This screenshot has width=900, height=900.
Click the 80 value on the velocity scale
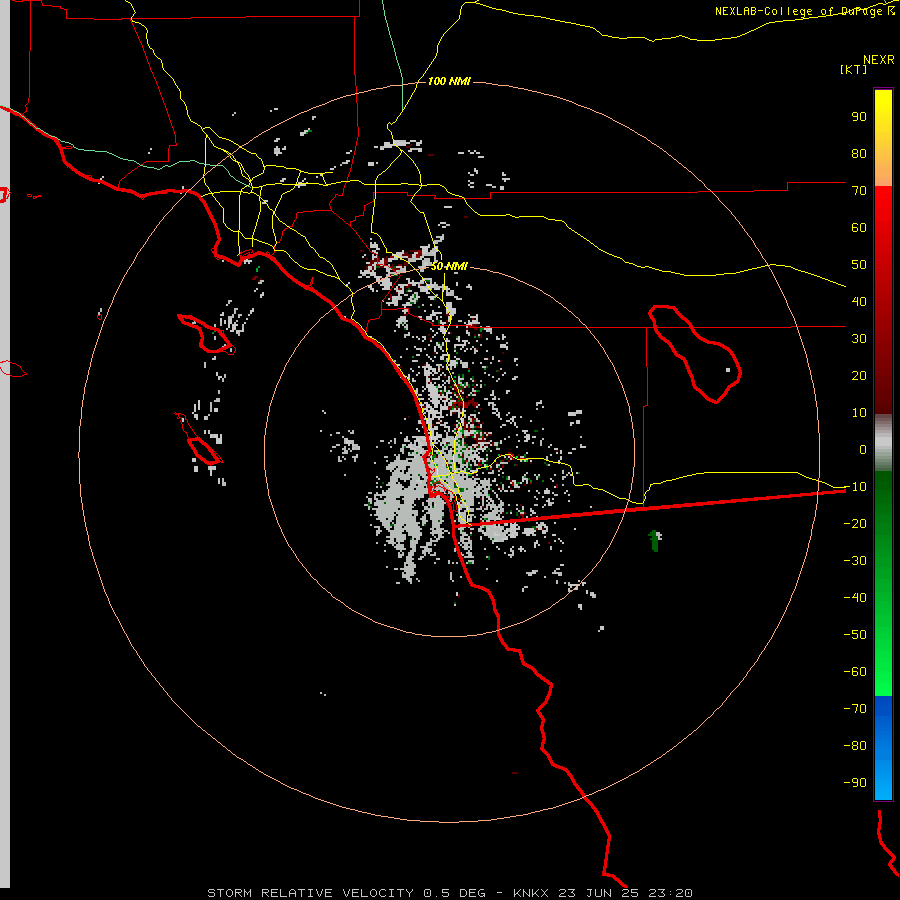click(859, 153)
